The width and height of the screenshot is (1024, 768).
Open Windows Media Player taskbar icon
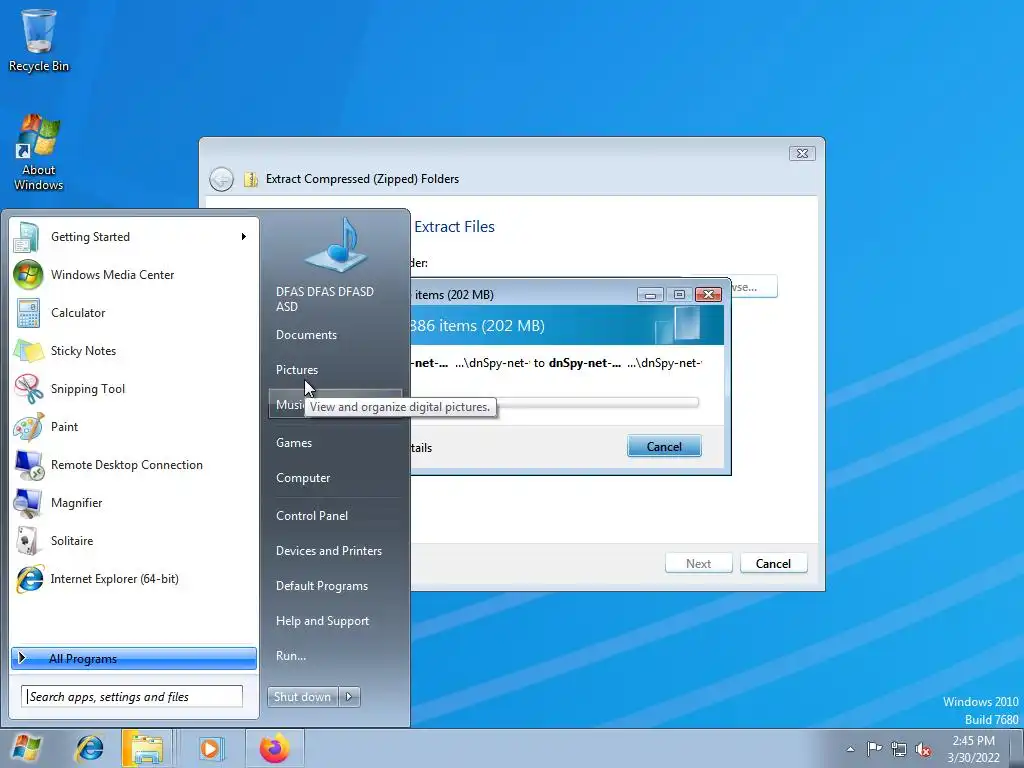click(210, 748)
